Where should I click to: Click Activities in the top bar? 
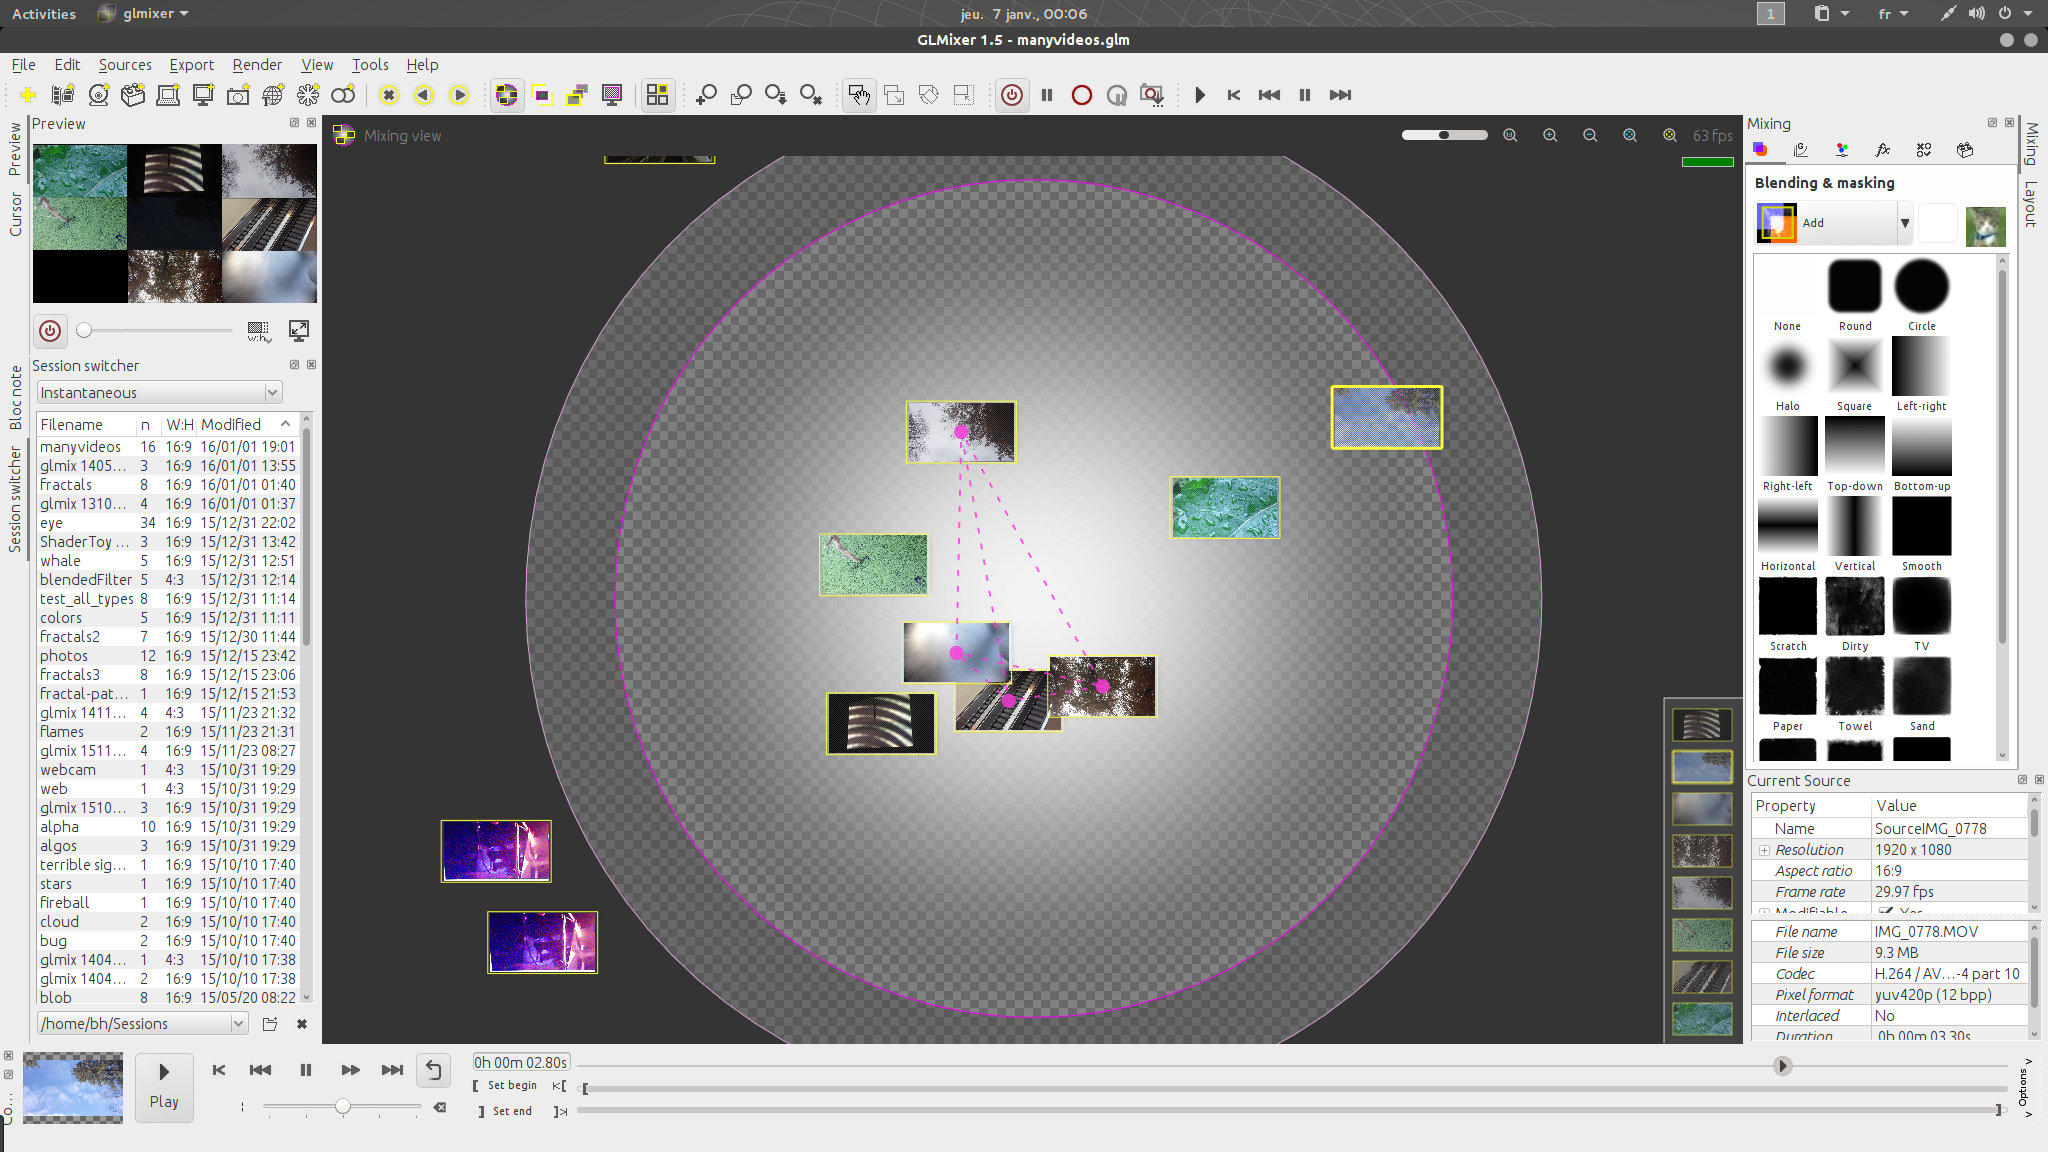(44, 14)
